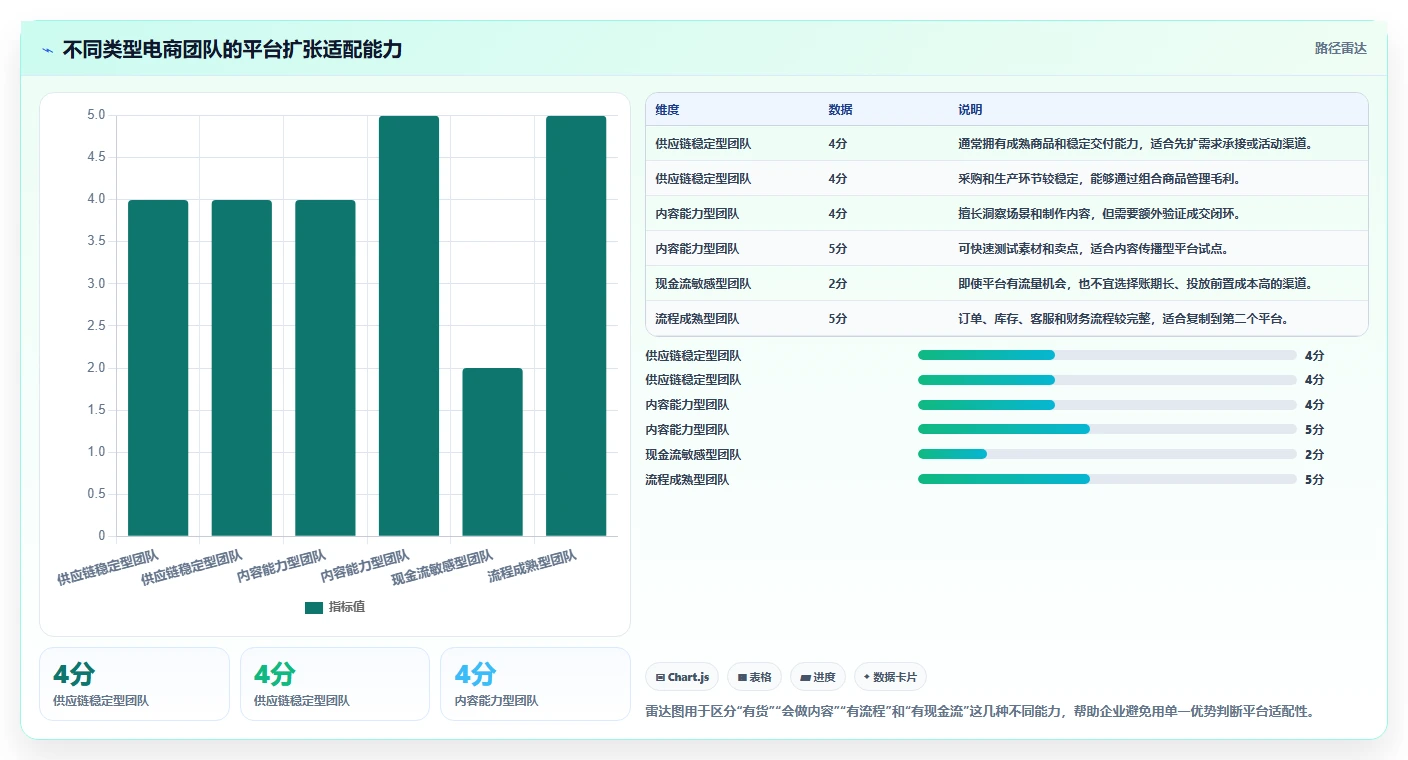The width and height of the screenshot is (1408, 760).
Task: Click the footer note starting 雷达图用于区分
Action: pyautogui.click(x=980, y=712)
